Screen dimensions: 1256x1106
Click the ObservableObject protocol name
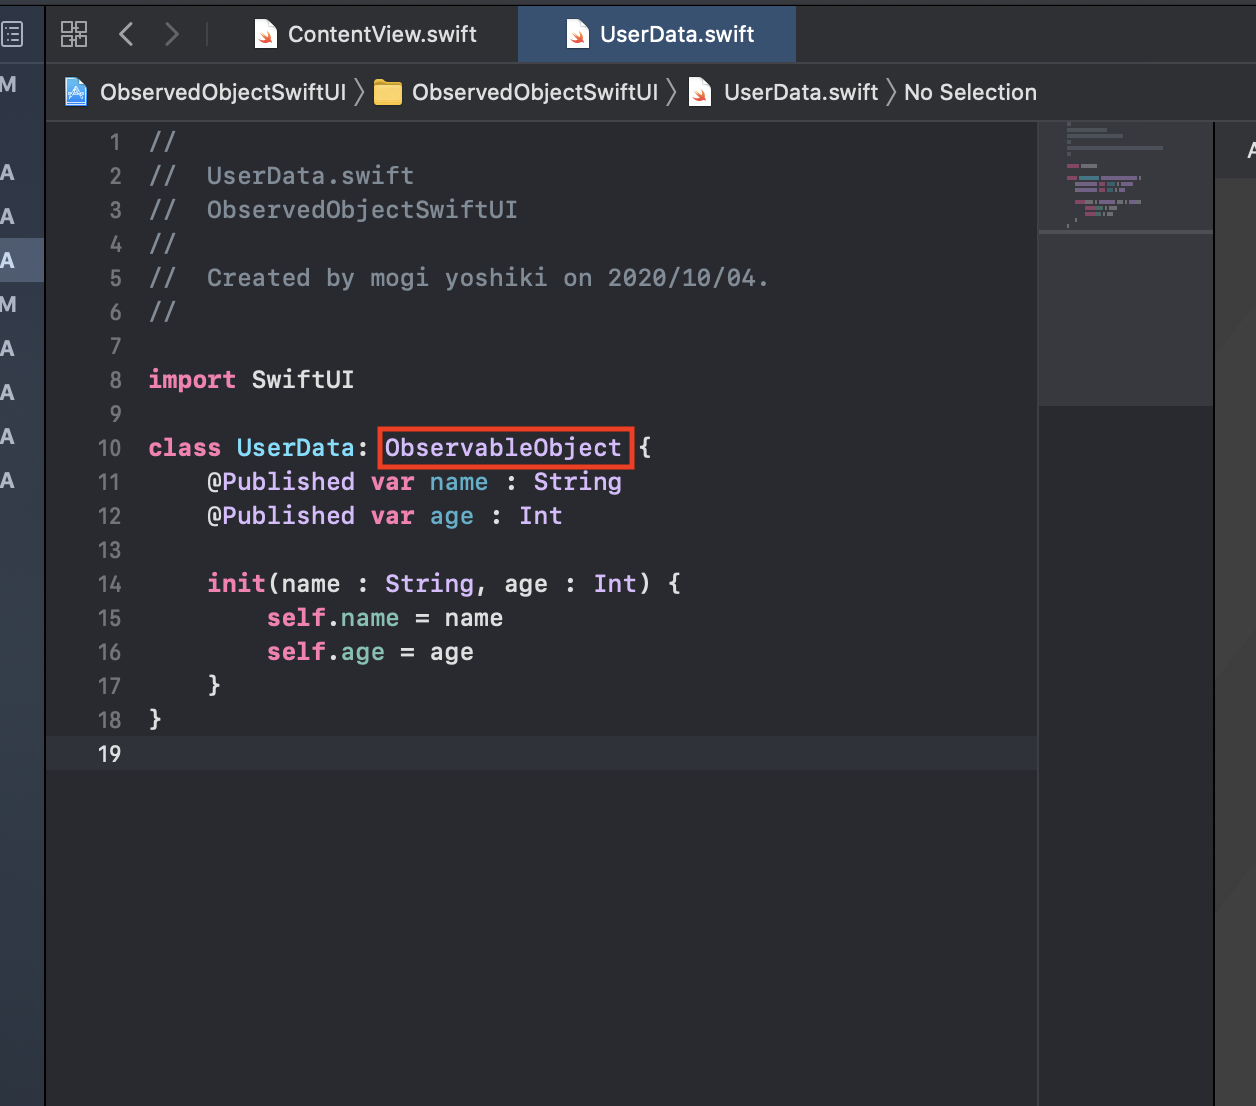click(x=503, y=448)
